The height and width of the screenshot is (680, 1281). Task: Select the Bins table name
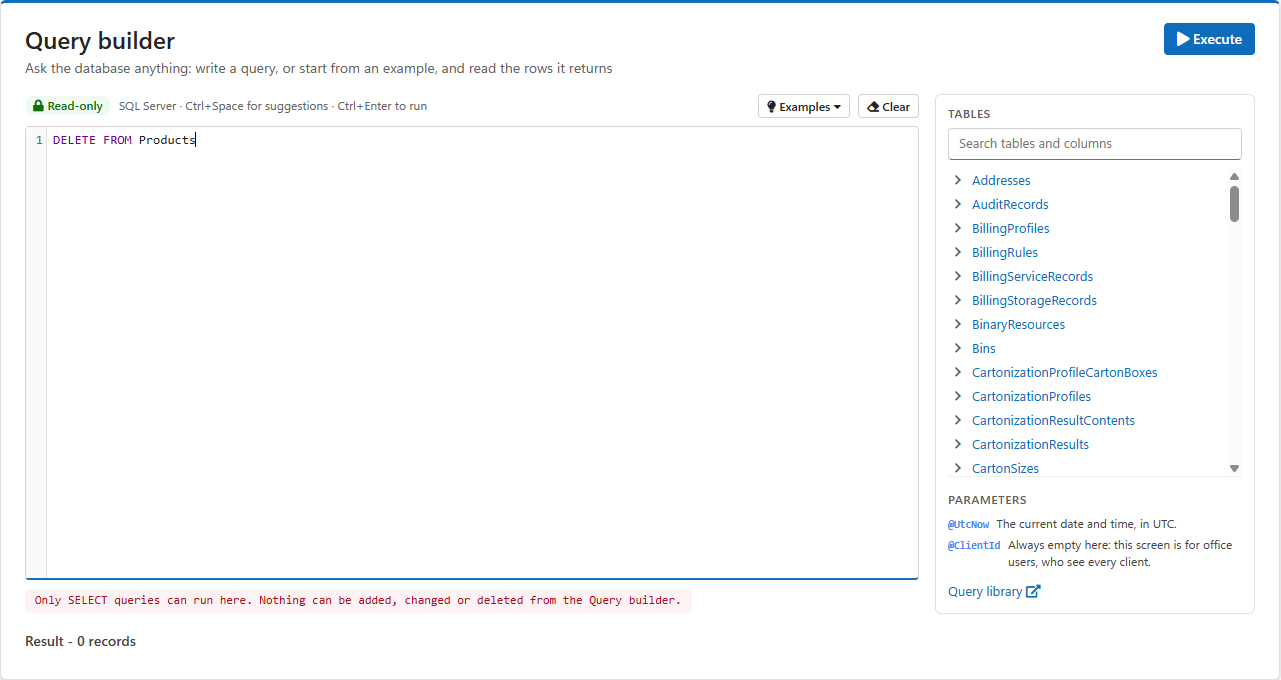tap(984, 349)
